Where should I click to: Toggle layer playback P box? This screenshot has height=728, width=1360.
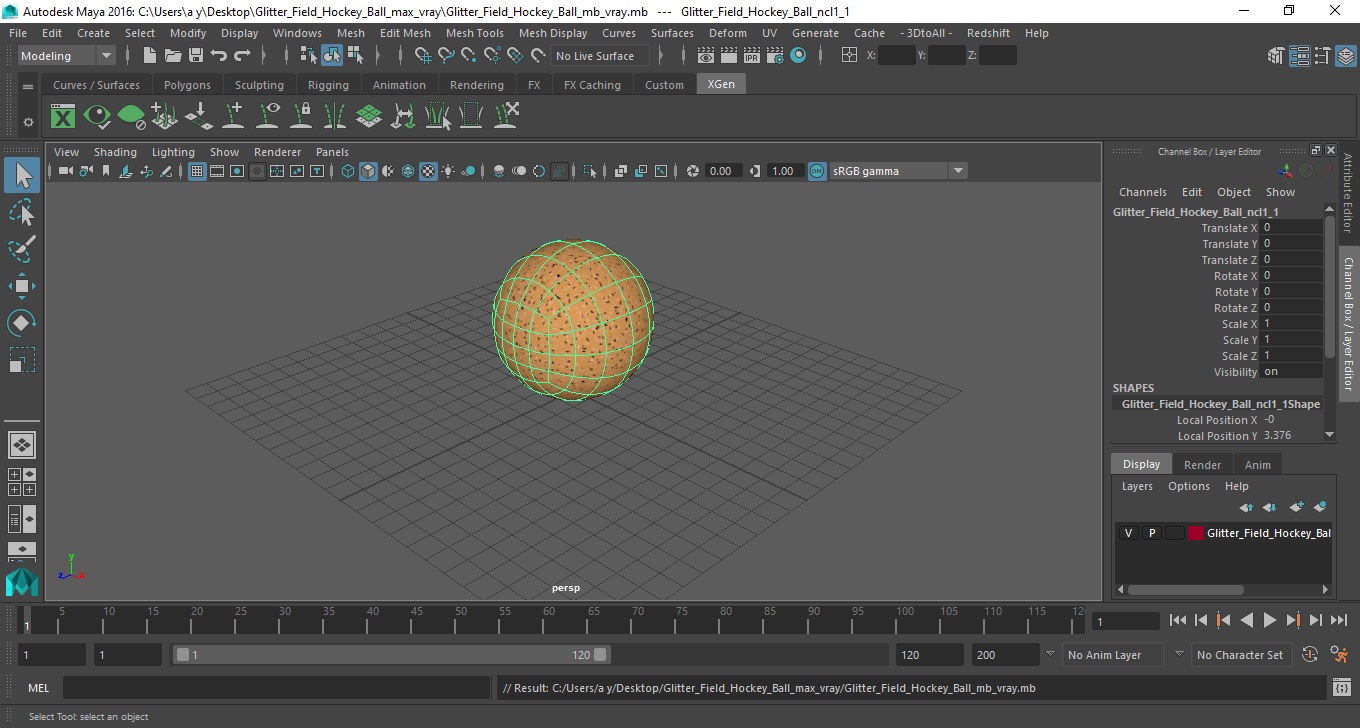(x=1151, y=533)
